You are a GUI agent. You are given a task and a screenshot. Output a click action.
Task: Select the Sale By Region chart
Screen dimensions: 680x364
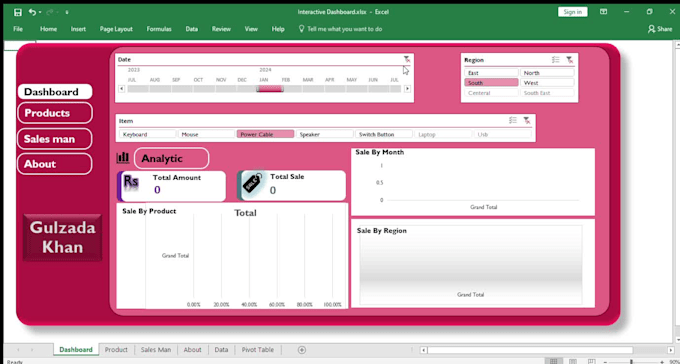tap(473, 263)
